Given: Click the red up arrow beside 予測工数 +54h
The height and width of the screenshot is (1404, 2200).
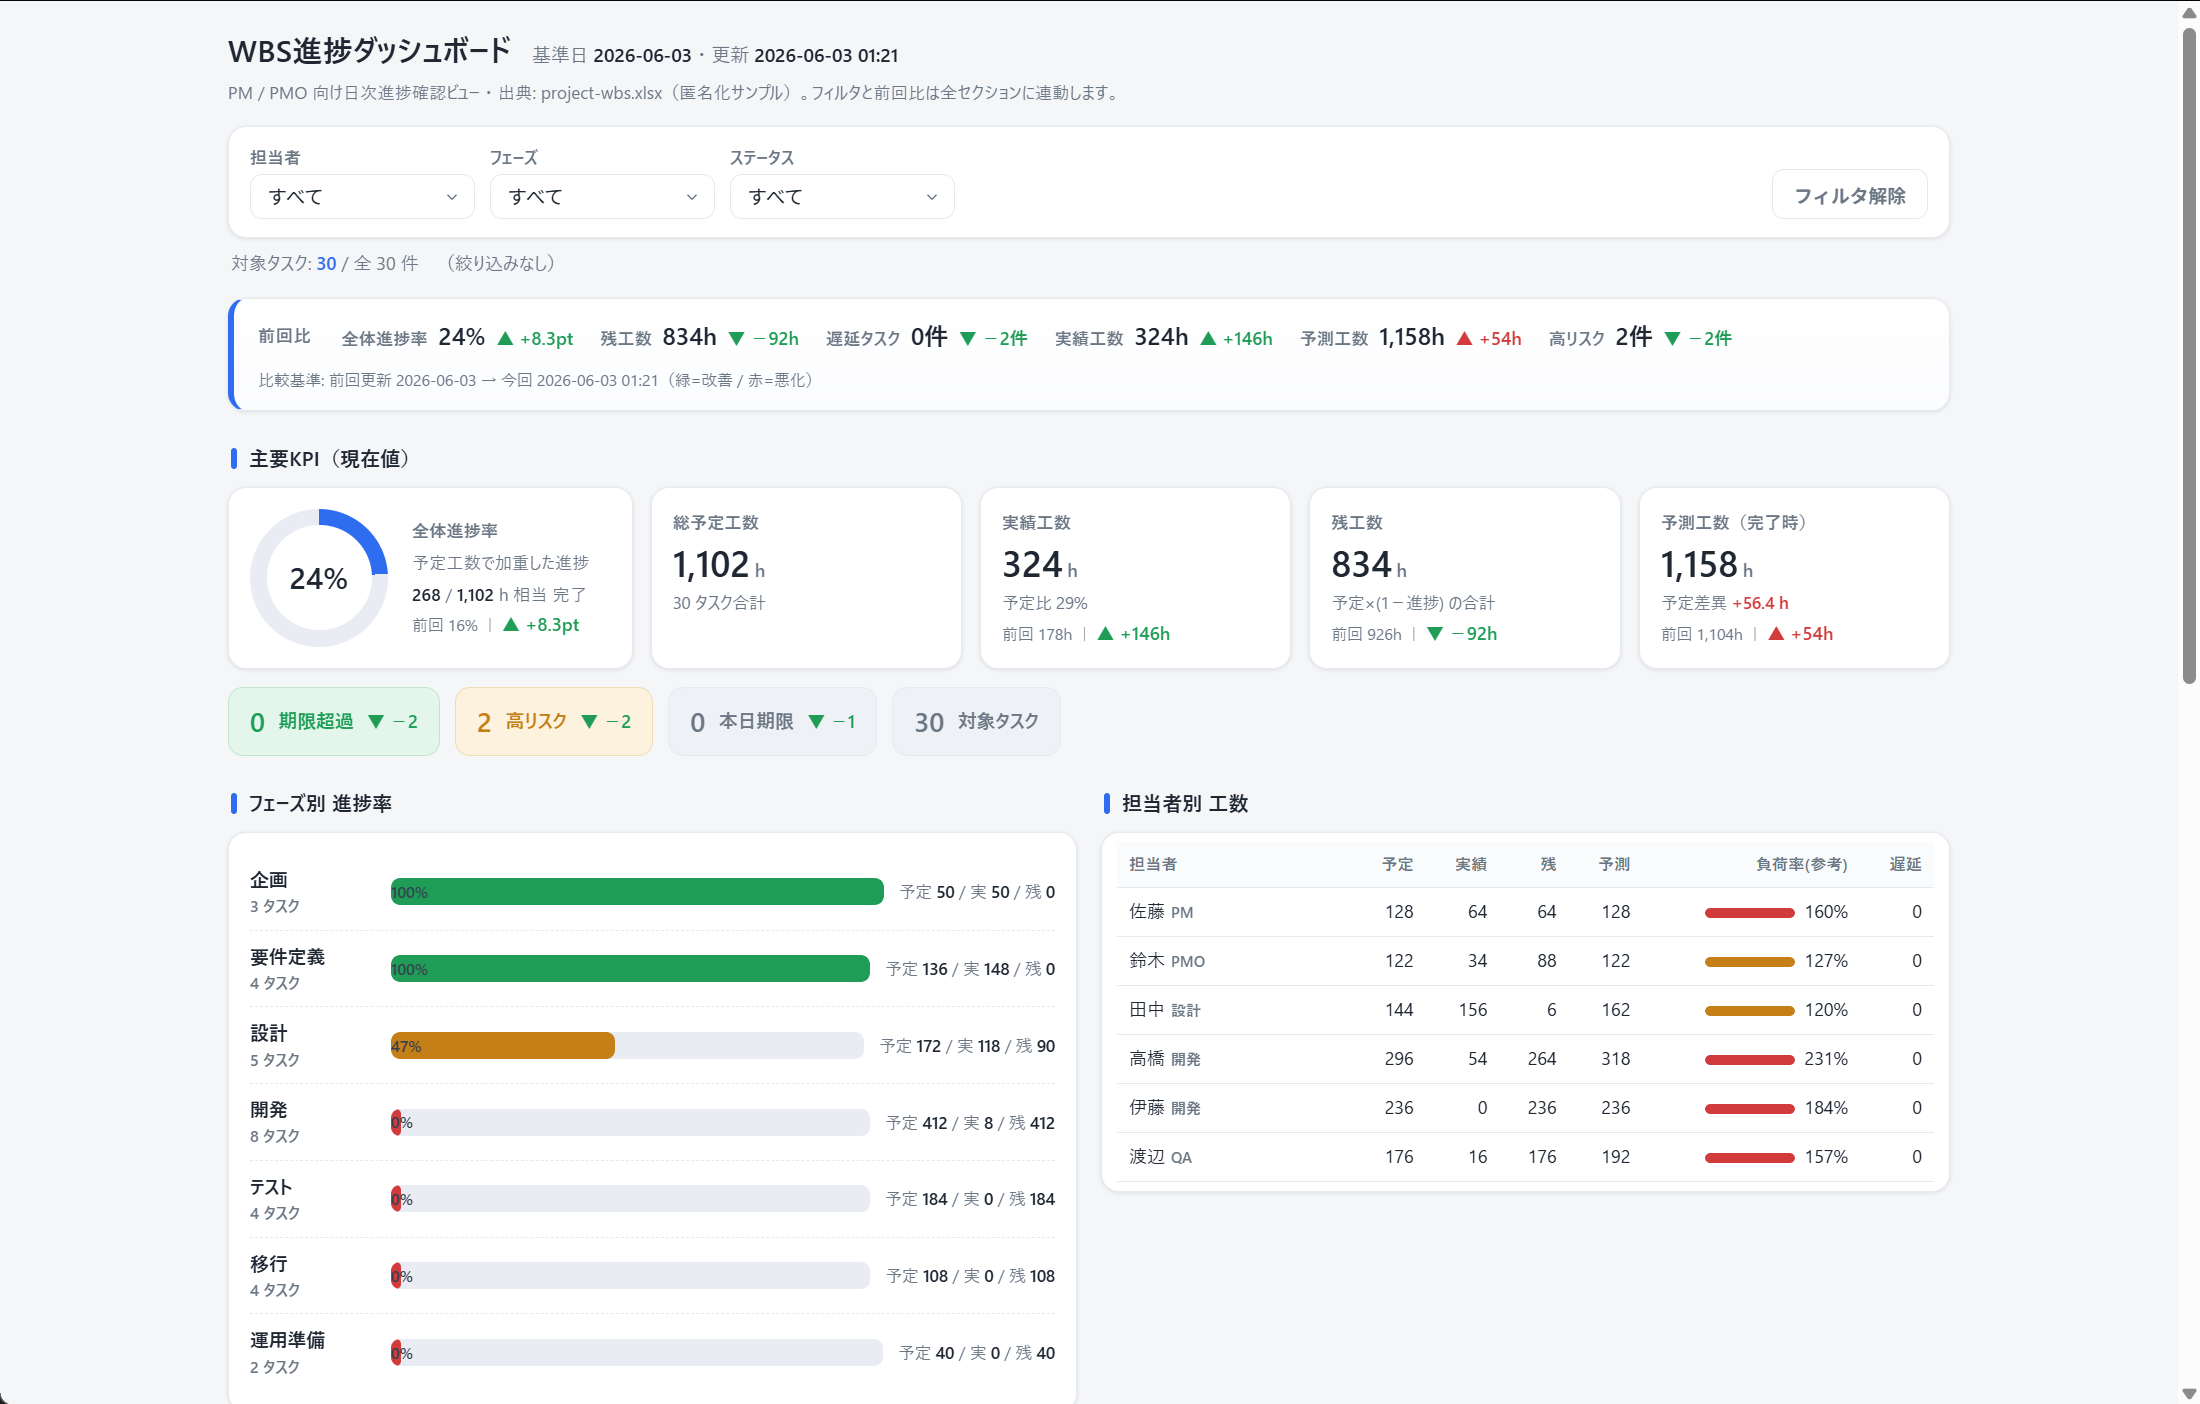Looking at the screenshot, I should (x=1464, y=339).
